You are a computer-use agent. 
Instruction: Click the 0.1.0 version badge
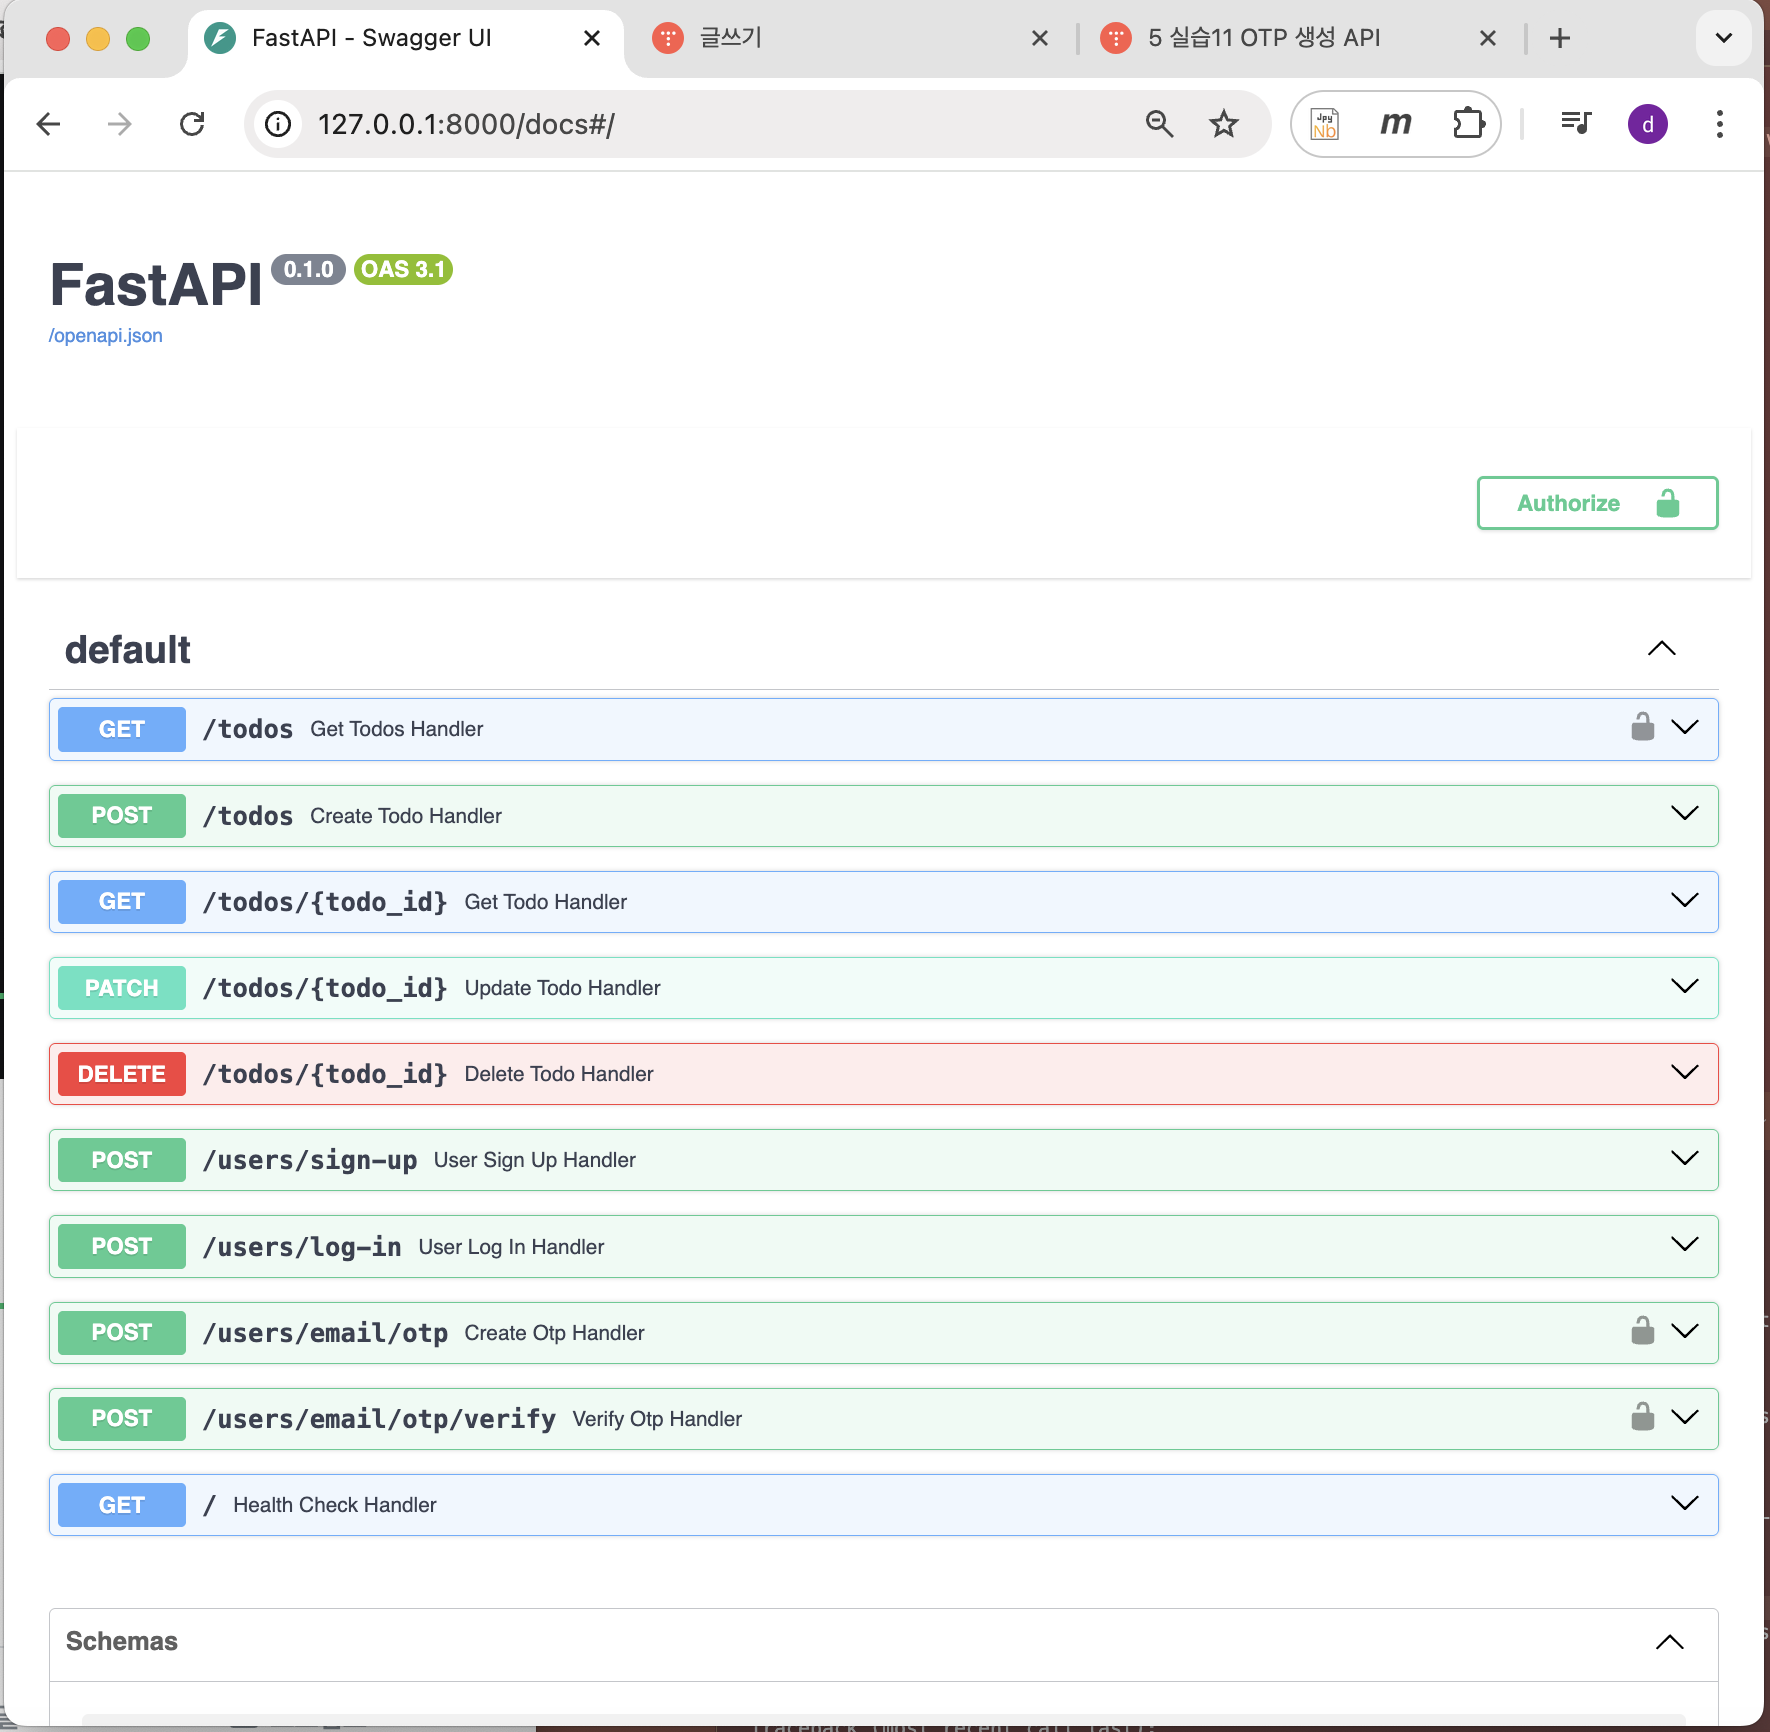click(308, 269)
